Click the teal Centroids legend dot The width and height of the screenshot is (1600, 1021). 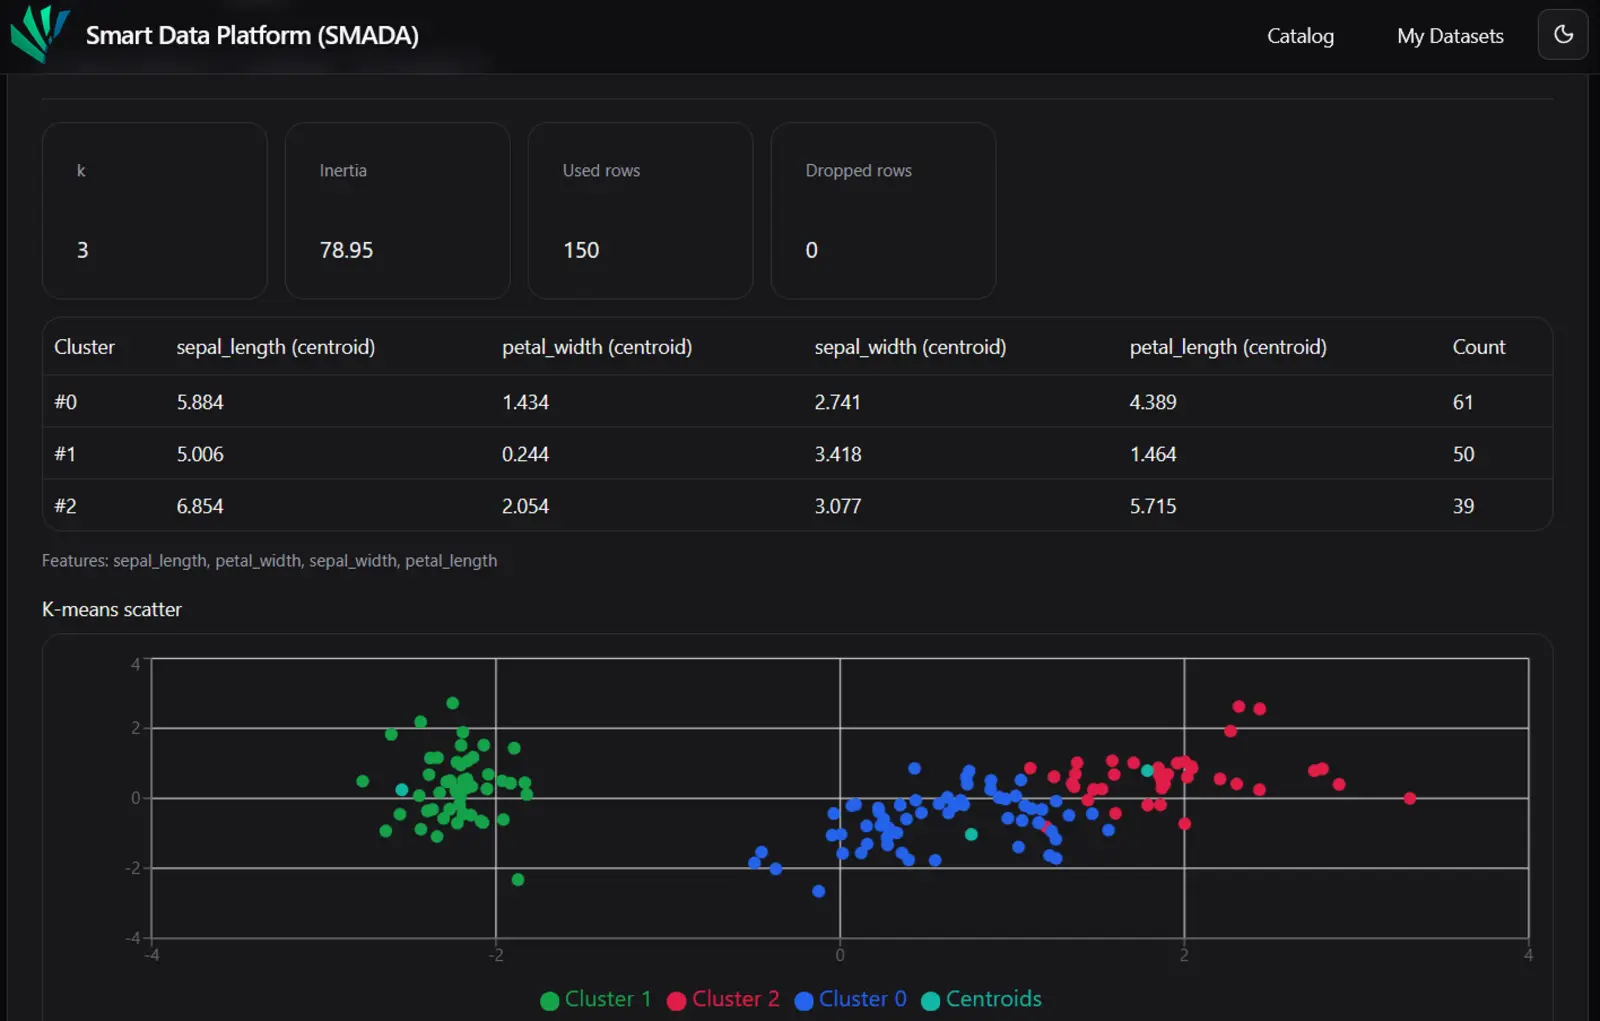[930, 1001]
